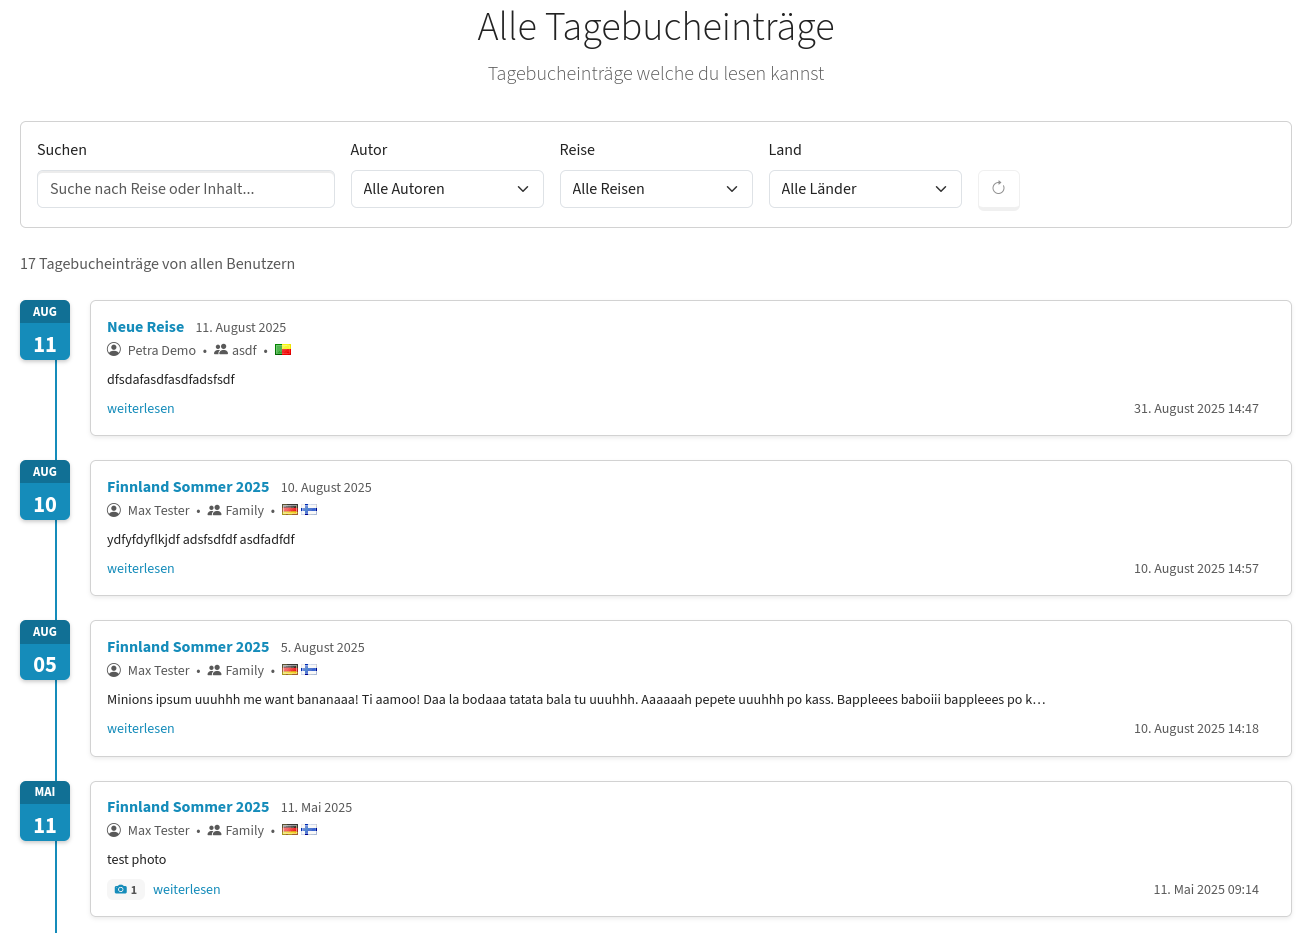Click weiterlesen on the test photo entry

click(187, 889)
